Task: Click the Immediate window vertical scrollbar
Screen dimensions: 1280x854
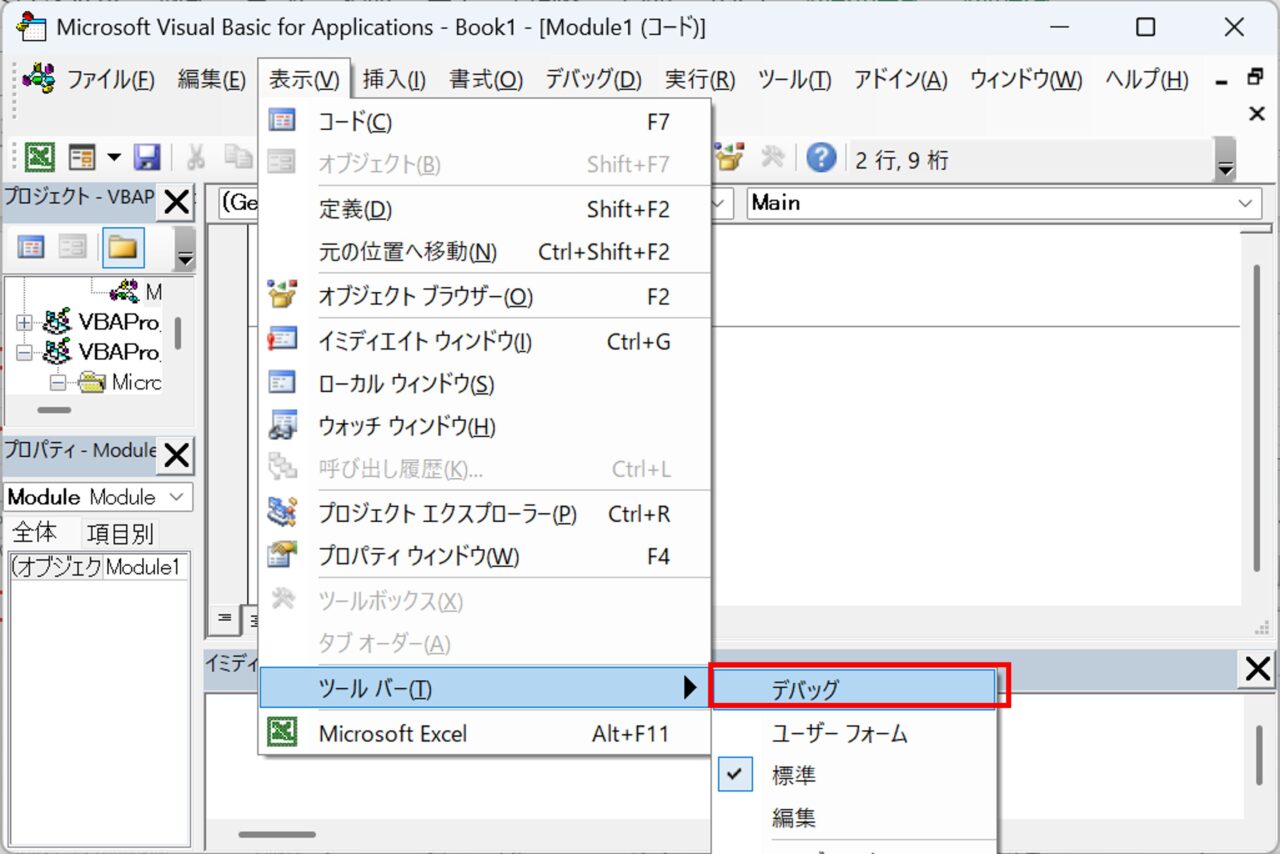Action: click(1259, 754)
